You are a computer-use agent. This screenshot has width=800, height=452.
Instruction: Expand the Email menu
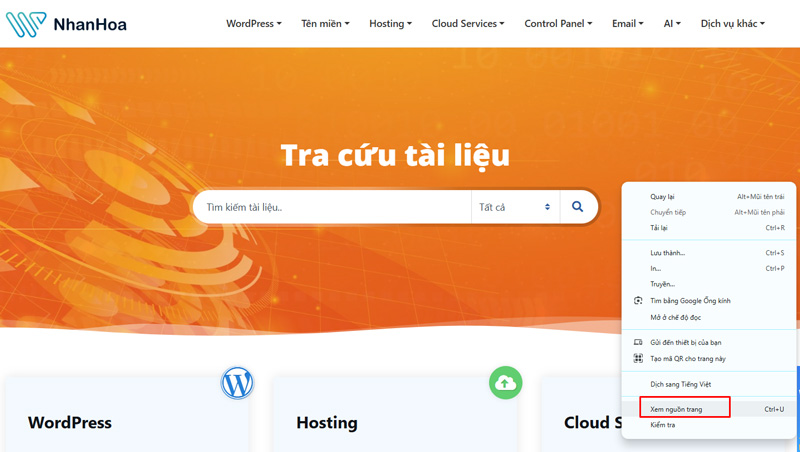[x=628, y=23]
